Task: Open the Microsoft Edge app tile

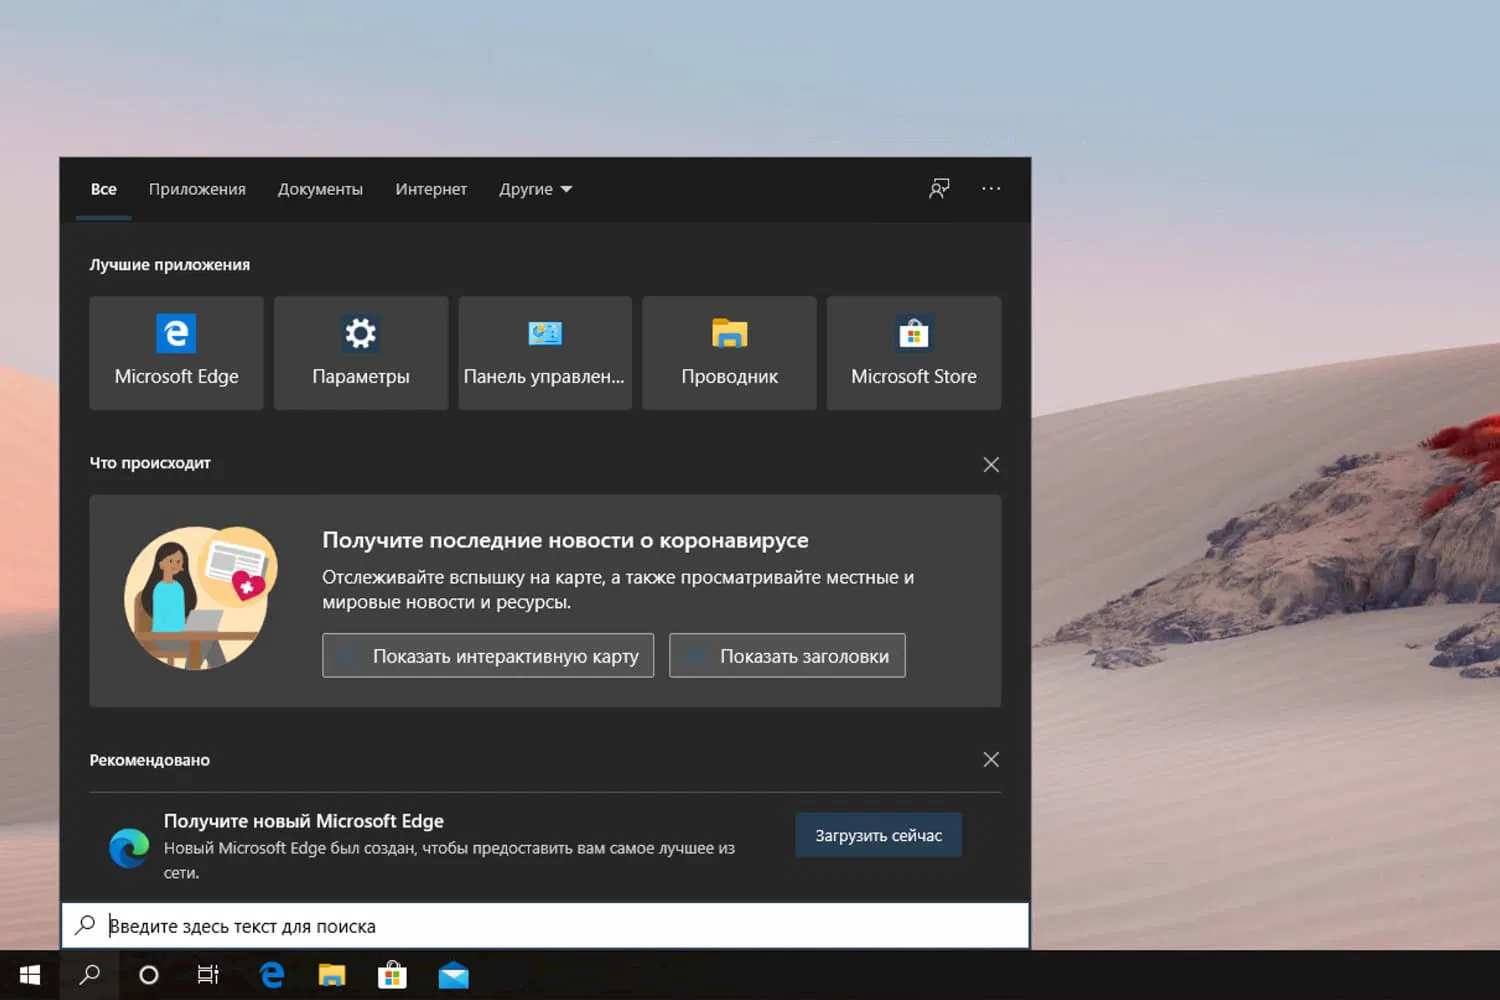Action: point(176,353)
